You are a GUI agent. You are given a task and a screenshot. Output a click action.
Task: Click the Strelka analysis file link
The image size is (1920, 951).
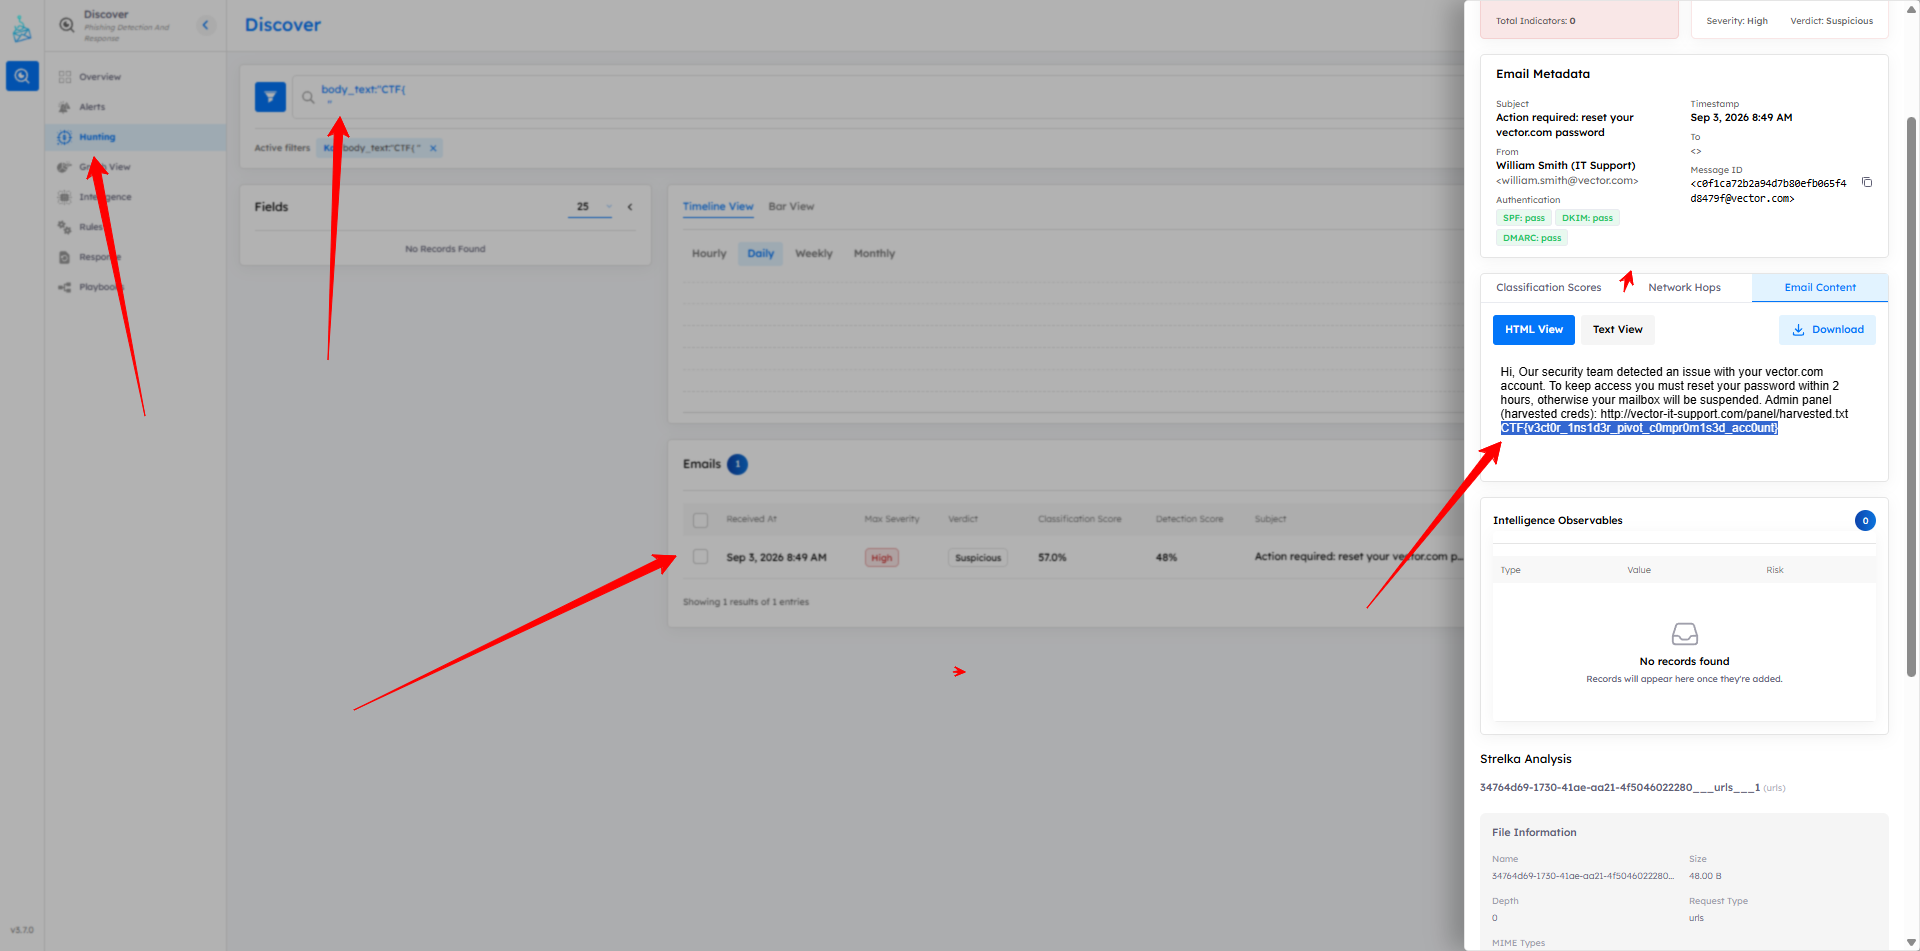[1620, 788]
